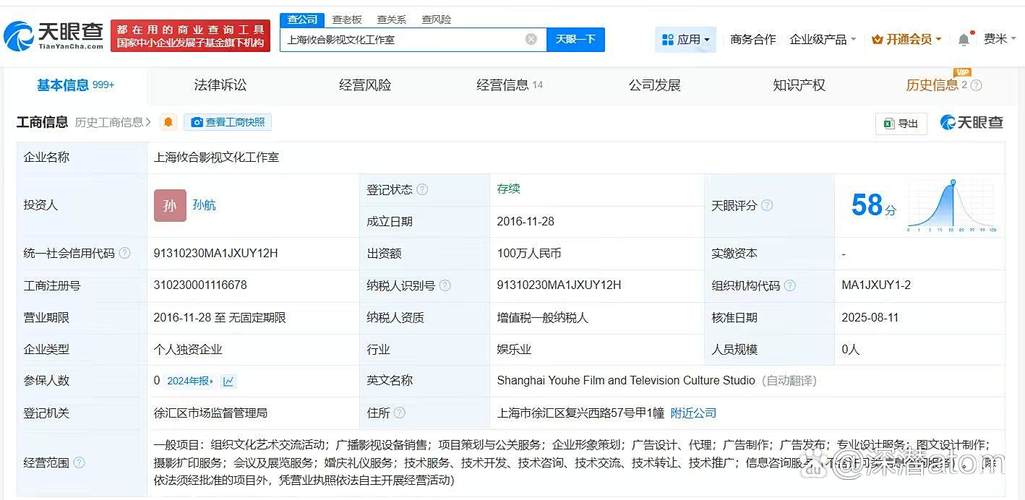Screen dimensions: 1025x500
Task: Switch to the 查老板 search tab
Action: (346, 20)
